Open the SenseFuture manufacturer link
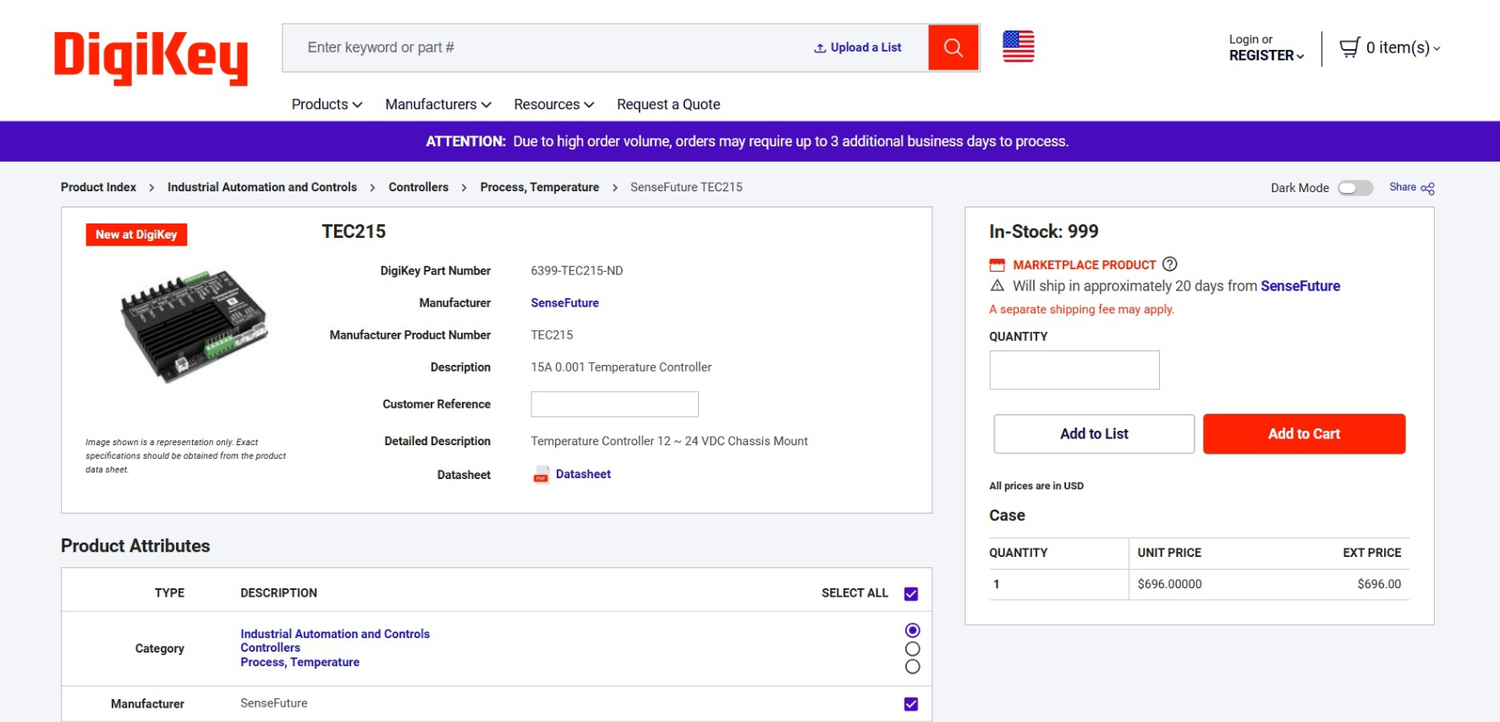 click(x=565, y=303)
